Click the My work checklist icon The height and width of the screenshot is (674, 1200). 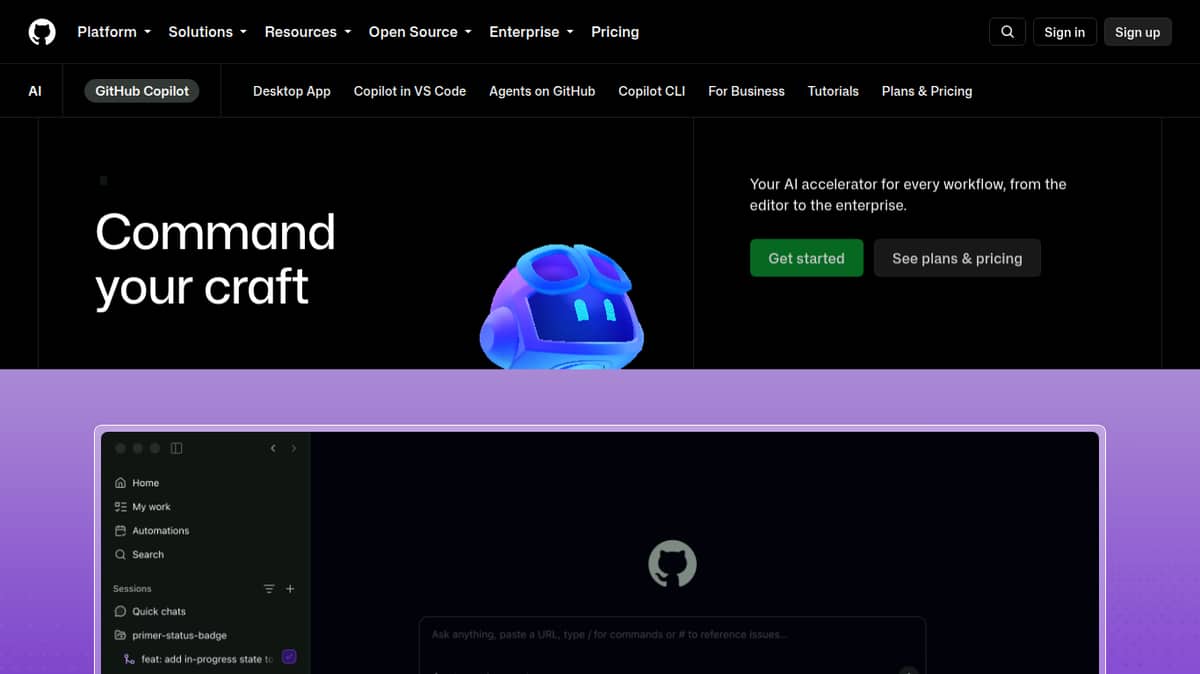point(121,507)
